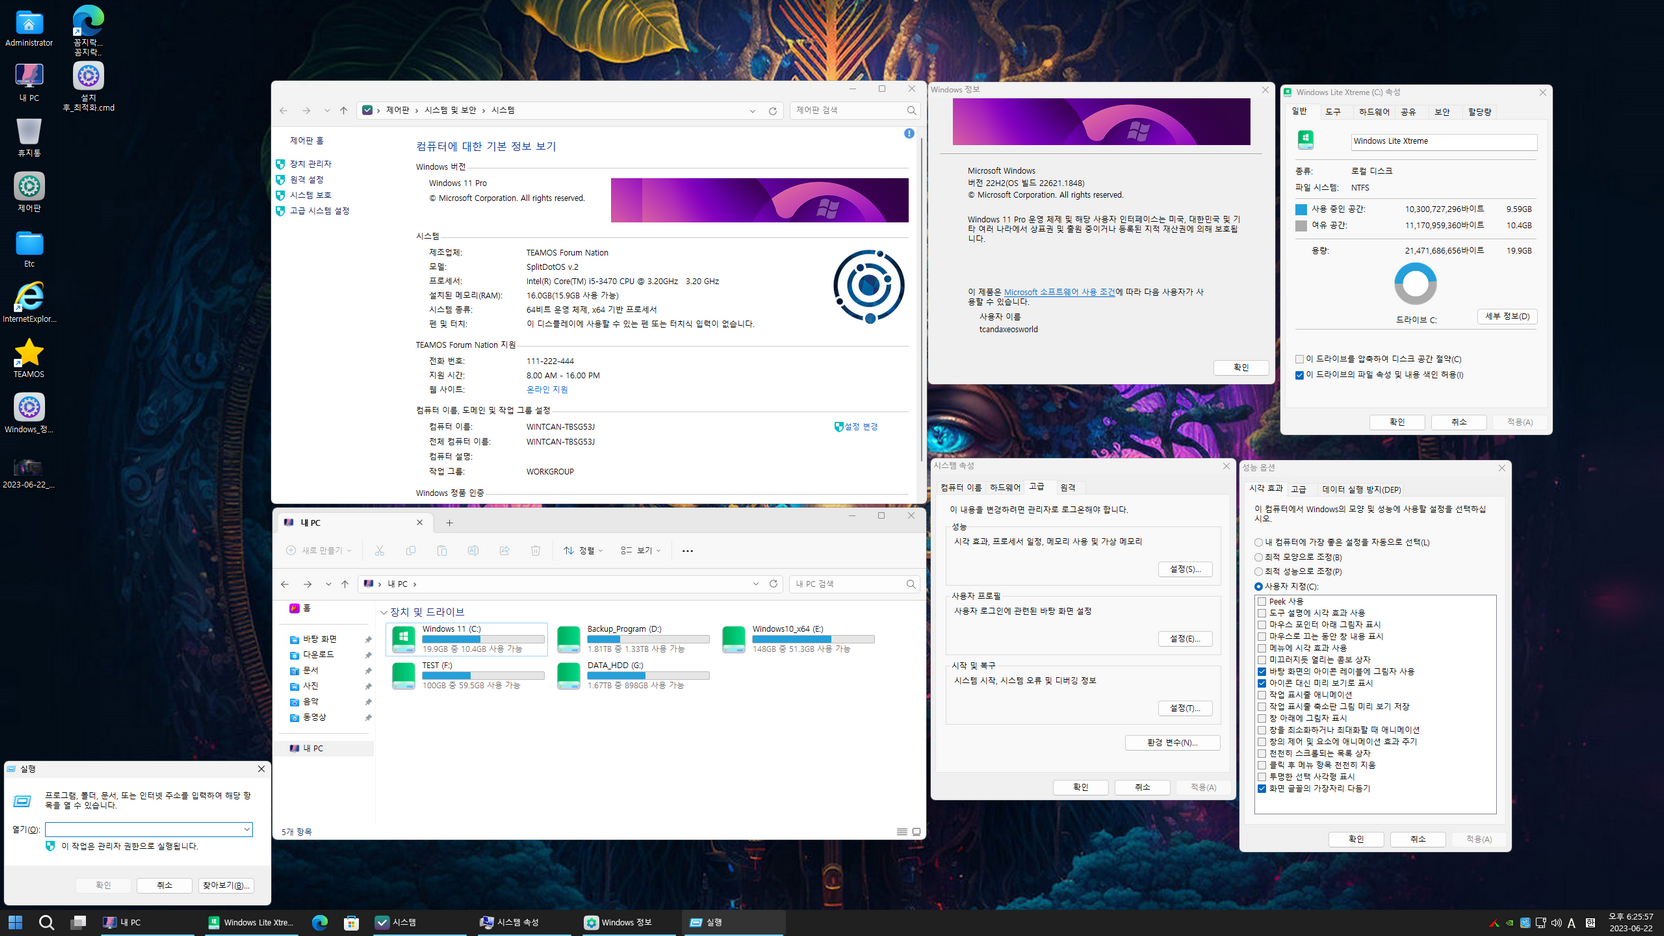The image size is (1664, 936).
Task: Open Microsoft Store from the taskbar
Action: (351, 922)
